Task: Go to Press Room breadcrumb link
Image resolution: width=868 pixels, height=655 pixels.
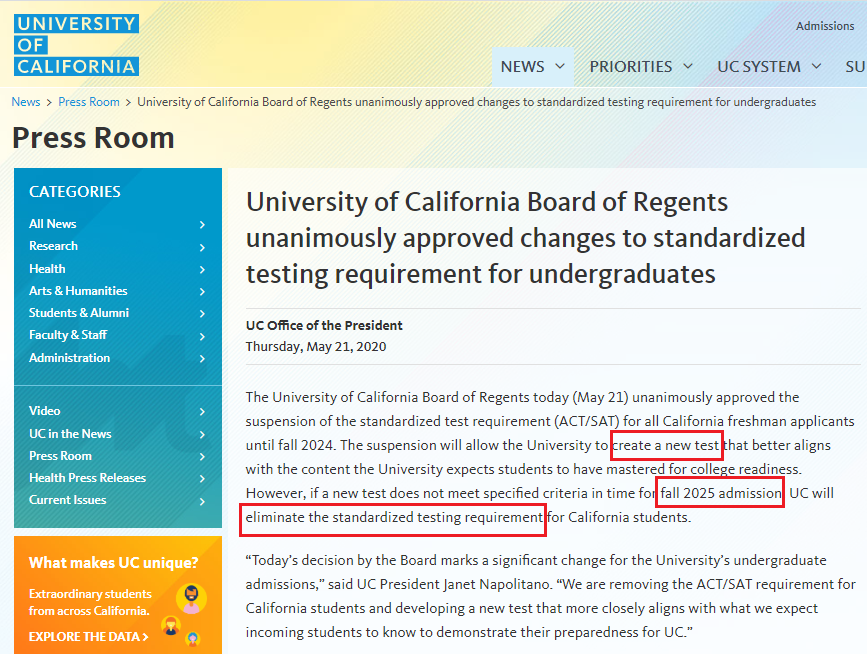Action: (89, 102)
